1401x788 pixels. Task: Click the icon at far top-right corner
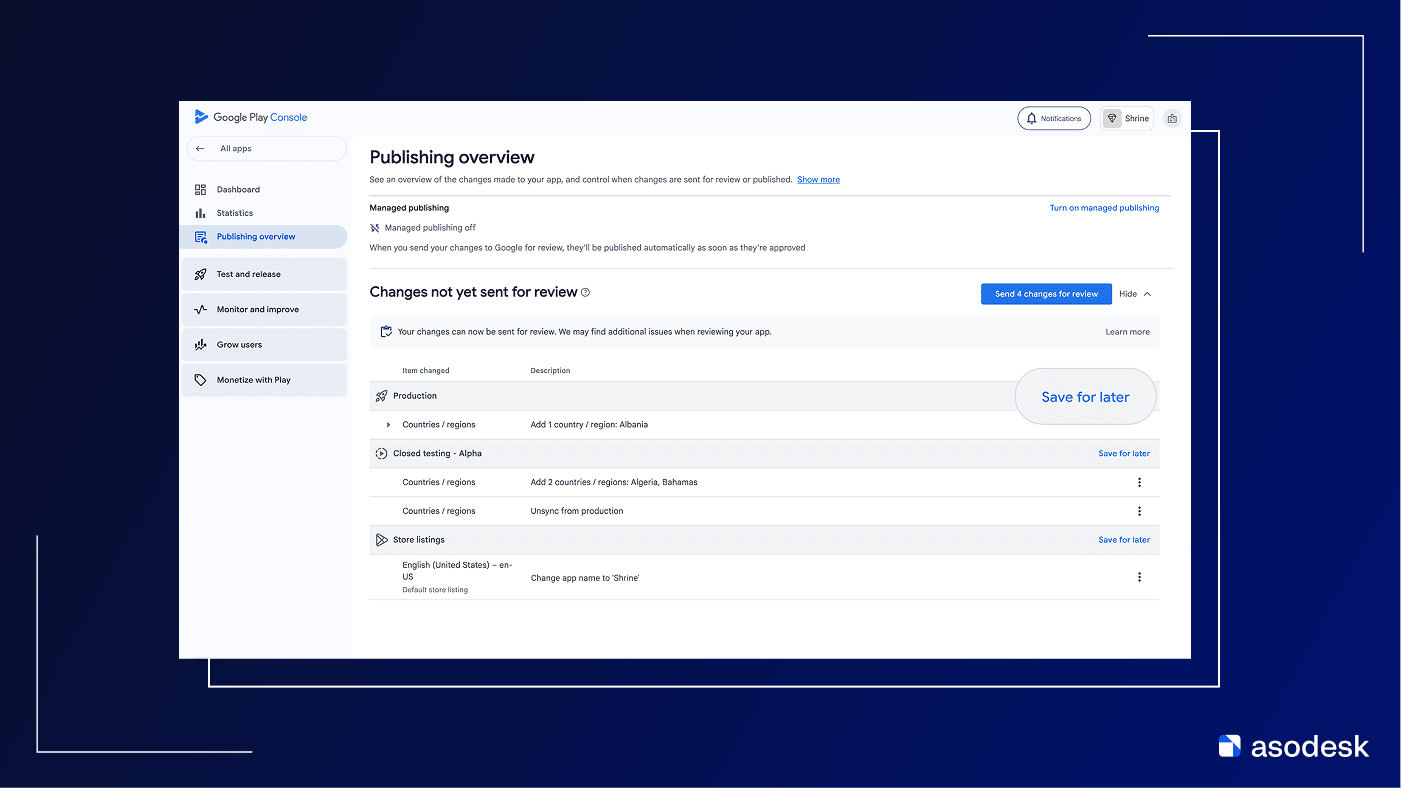point(1172,118)
